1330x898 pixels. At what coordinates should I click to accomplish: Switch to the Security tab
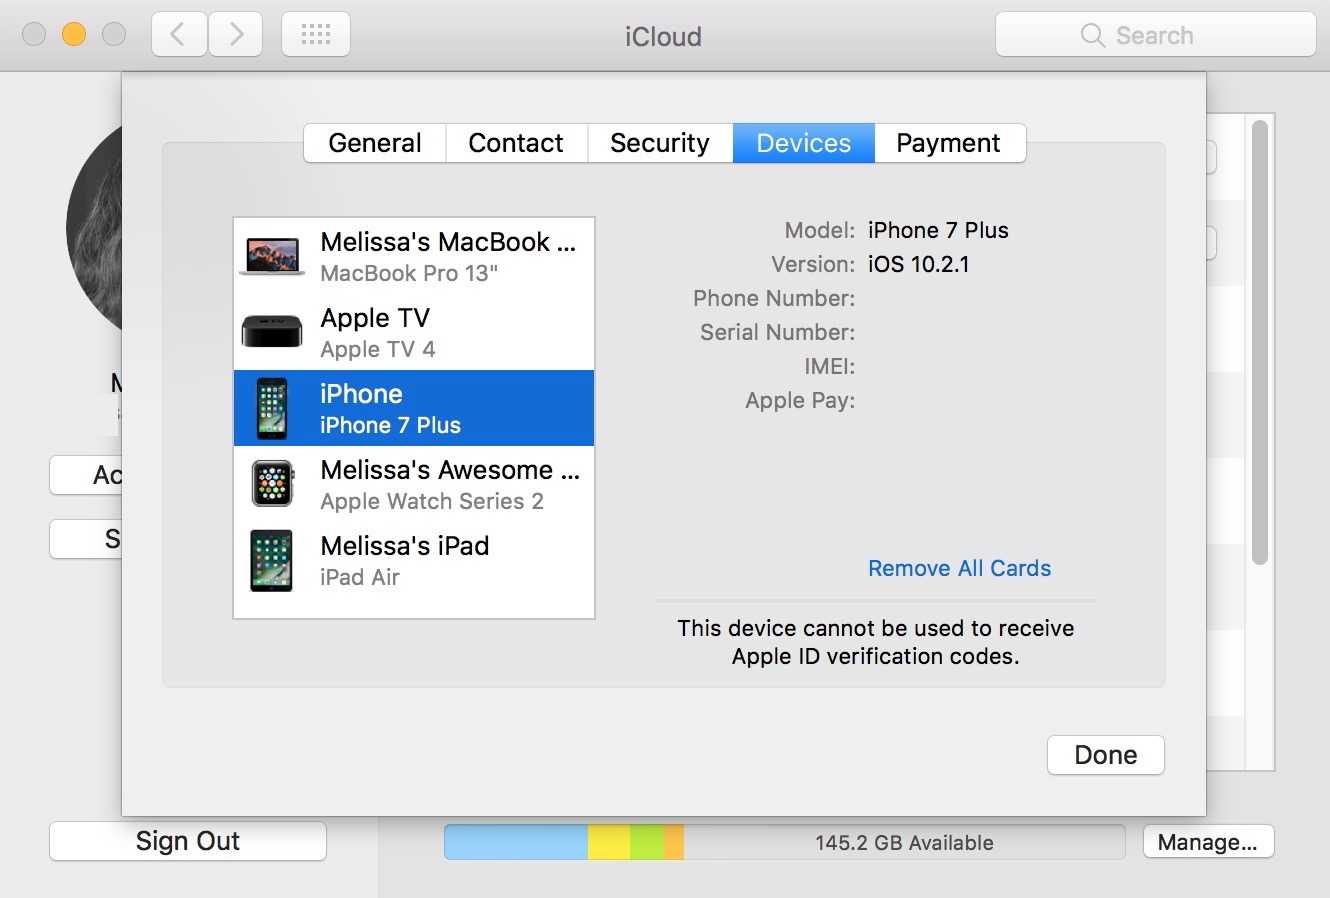660,143
